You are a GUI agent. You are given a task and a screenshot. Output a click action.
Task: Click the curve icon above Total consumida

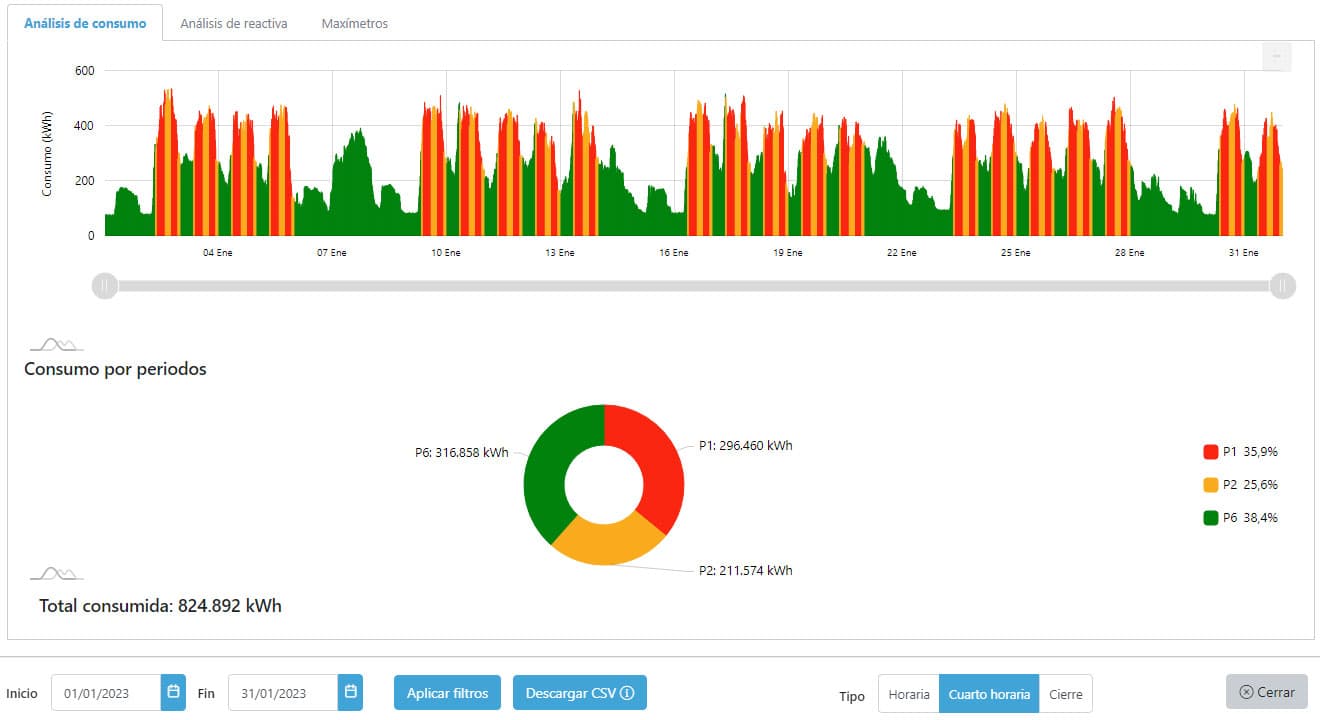(57, 573)
